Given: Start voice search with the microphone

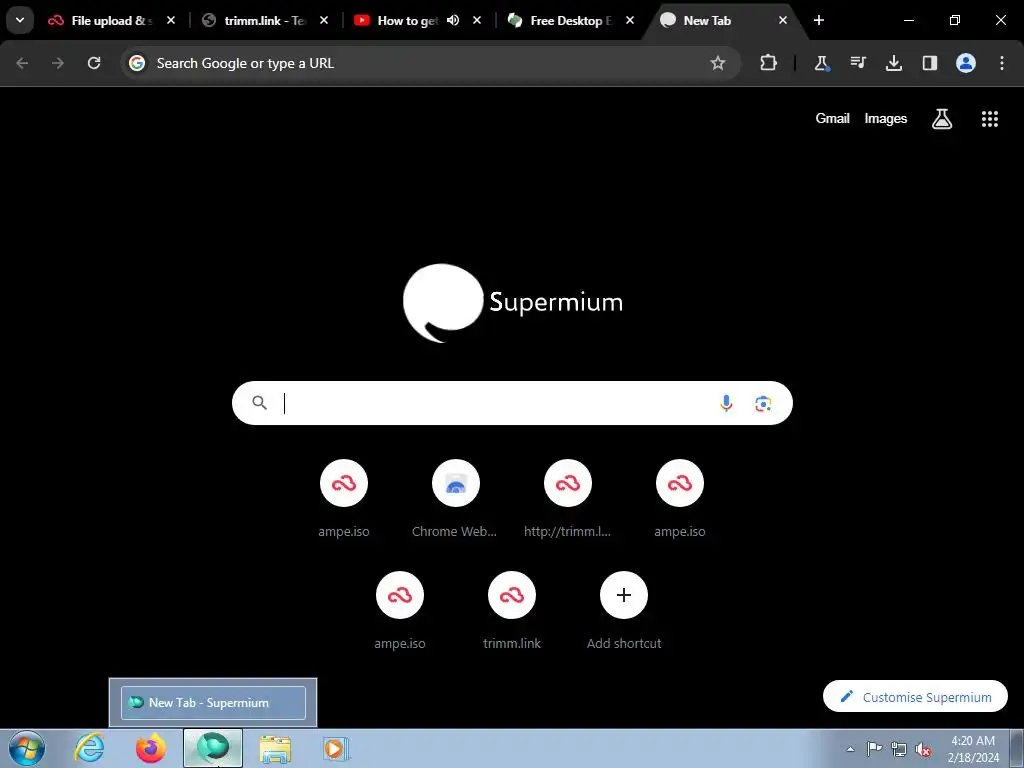Looking at the screenshot, I should tap(726, 403).
